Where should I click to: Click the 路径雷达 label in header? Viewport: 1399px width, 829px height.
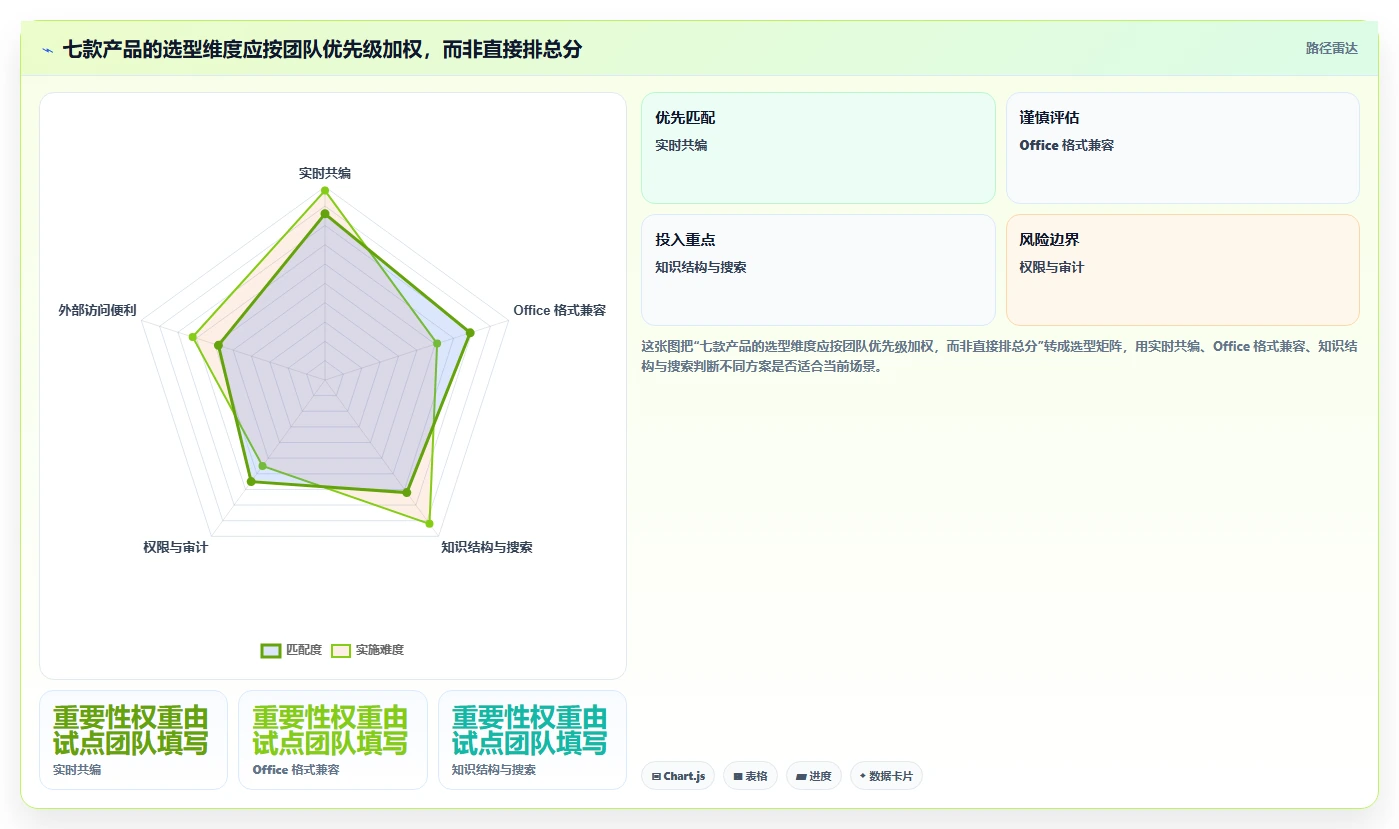click(x=1331, y=48)
